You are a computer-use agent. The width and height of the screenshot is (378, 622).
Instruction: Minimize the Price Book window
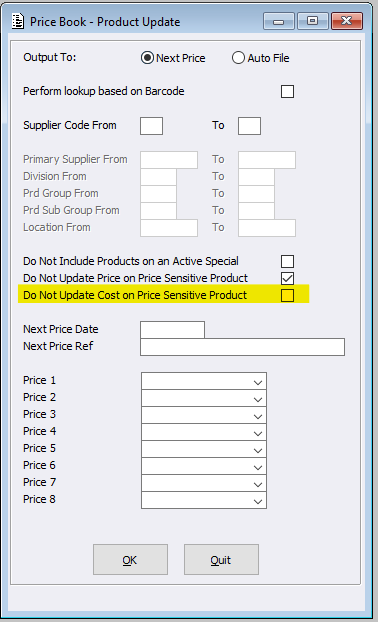[x=279, y=21]
